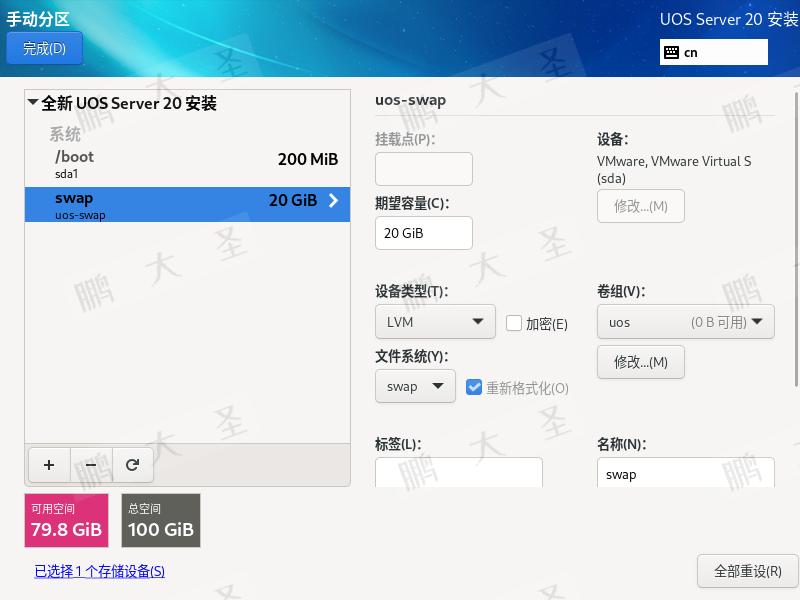800x600 pixels.
Task: Click the Done 完成(D) button
Action: pyautogui.click(x=44, y=48)
